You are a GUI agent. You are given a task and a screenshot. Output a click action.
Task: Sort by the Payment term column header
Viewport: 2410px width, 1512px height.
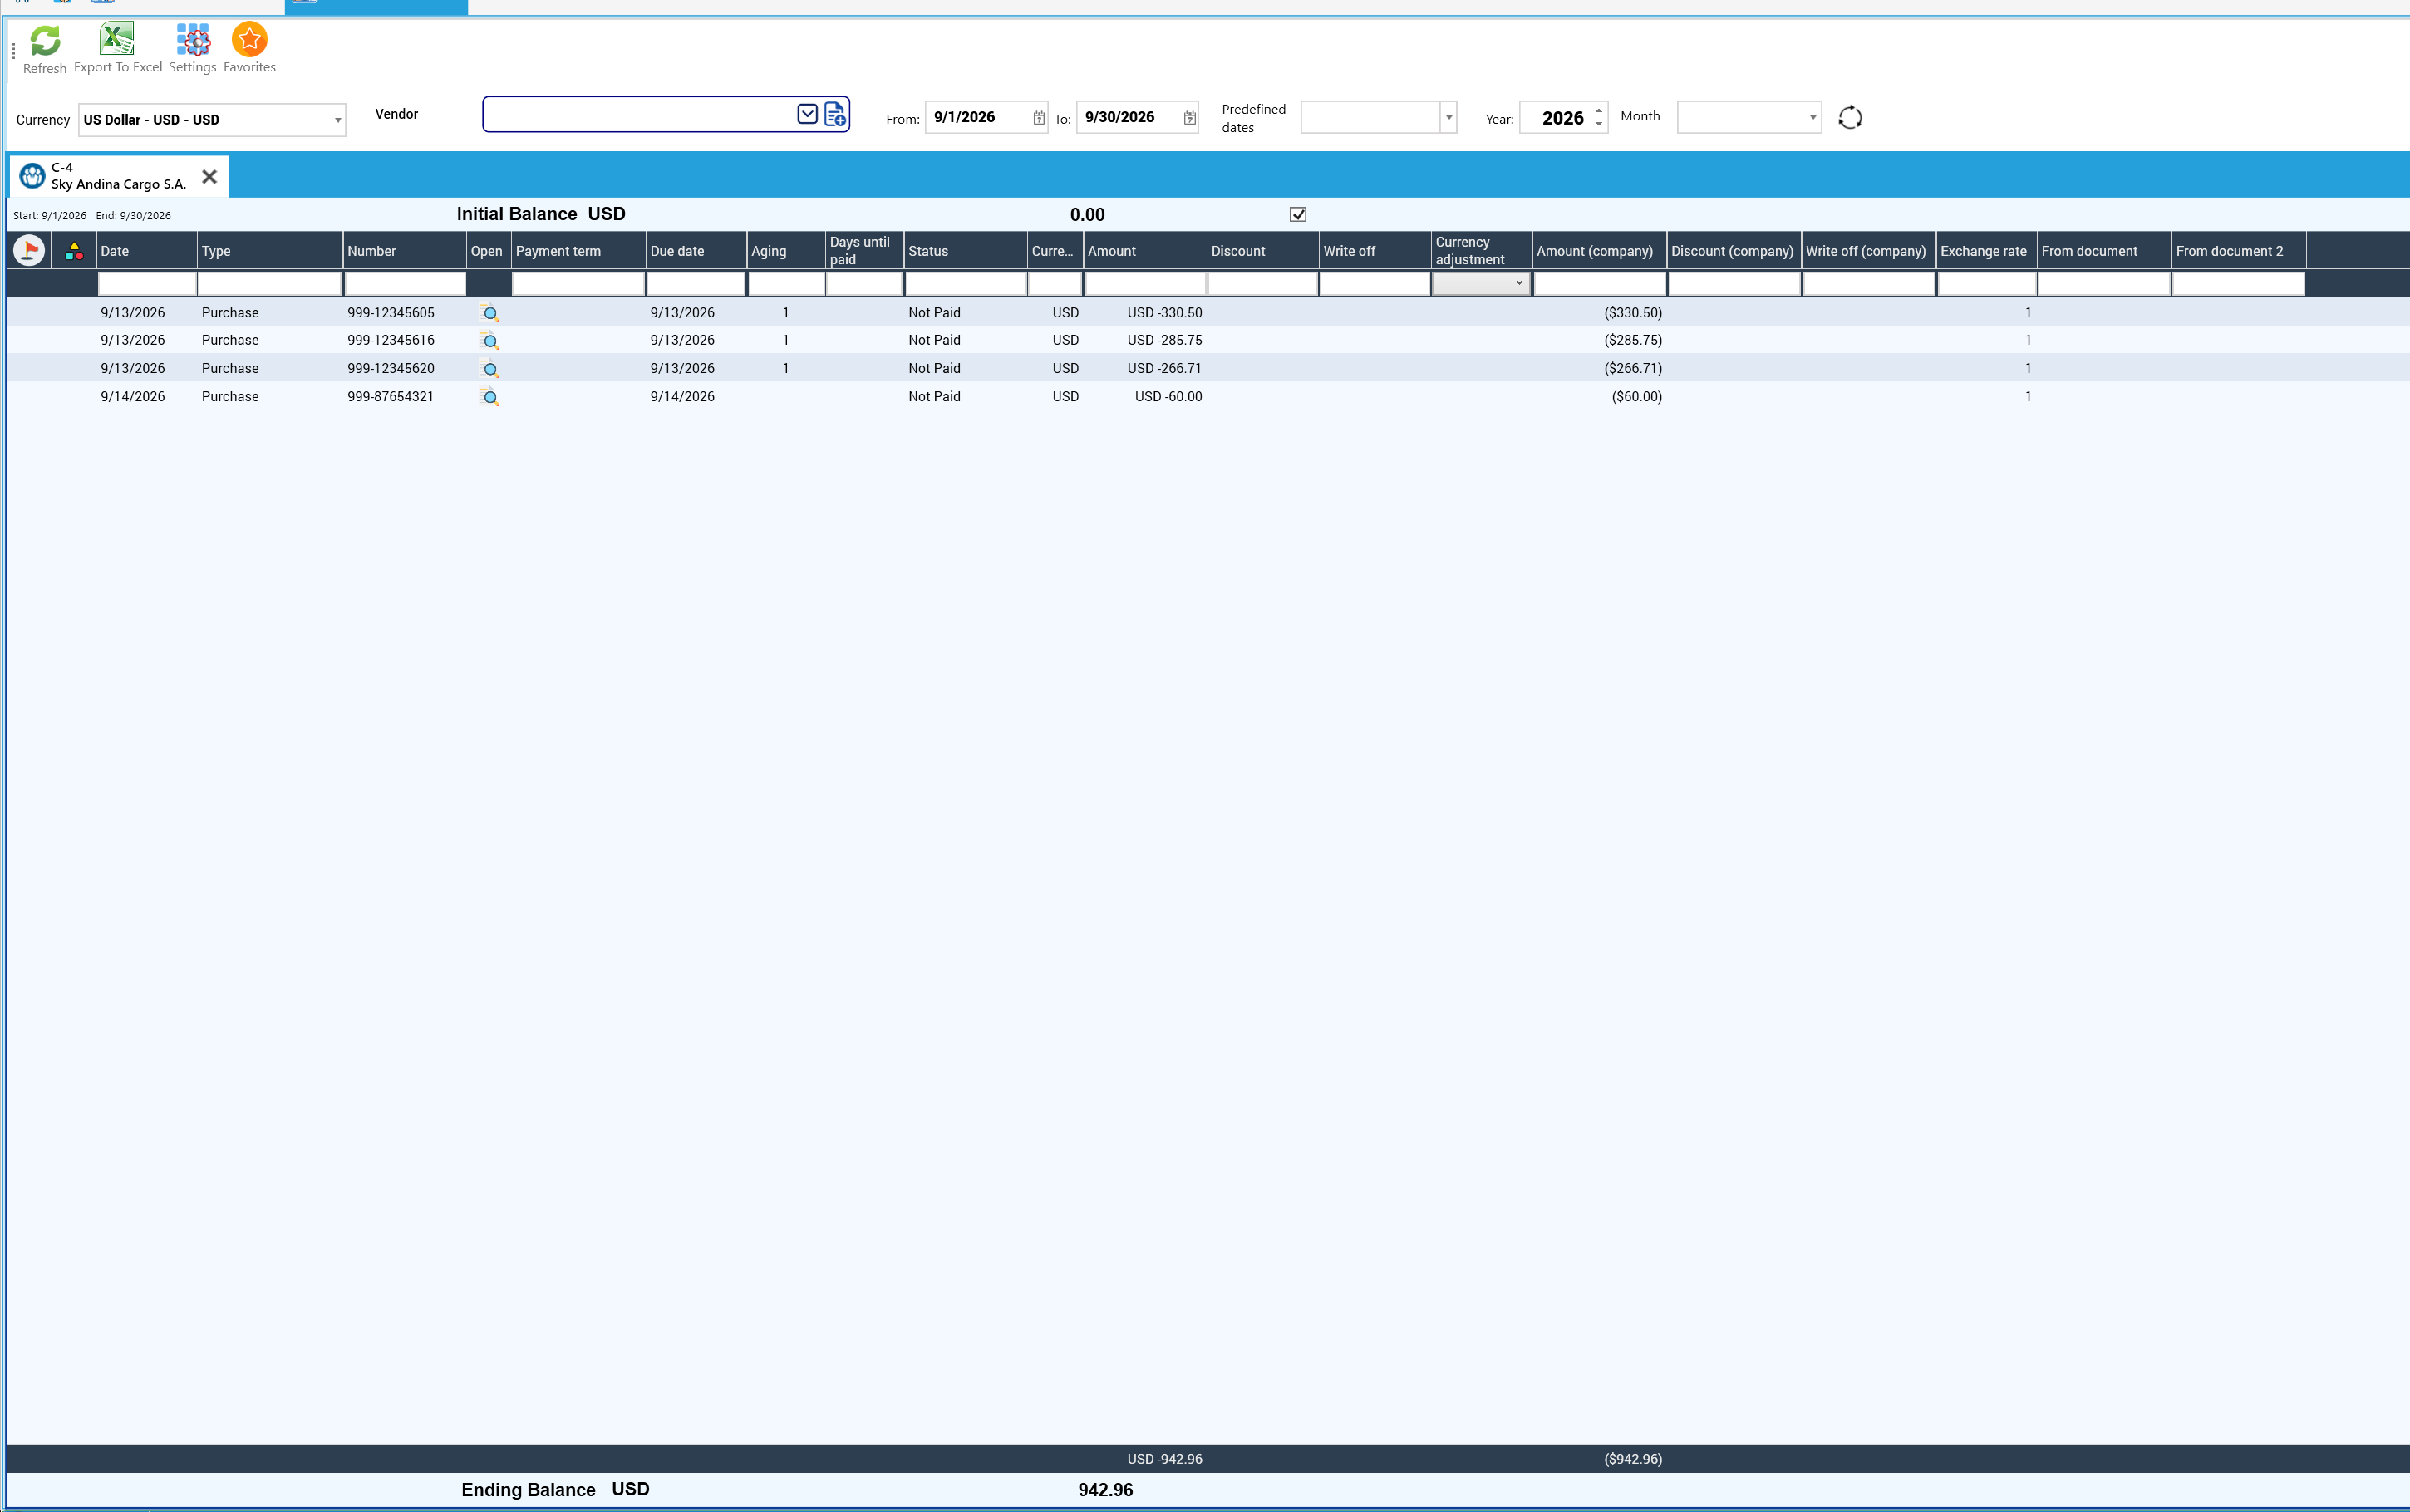pos(578,251)
